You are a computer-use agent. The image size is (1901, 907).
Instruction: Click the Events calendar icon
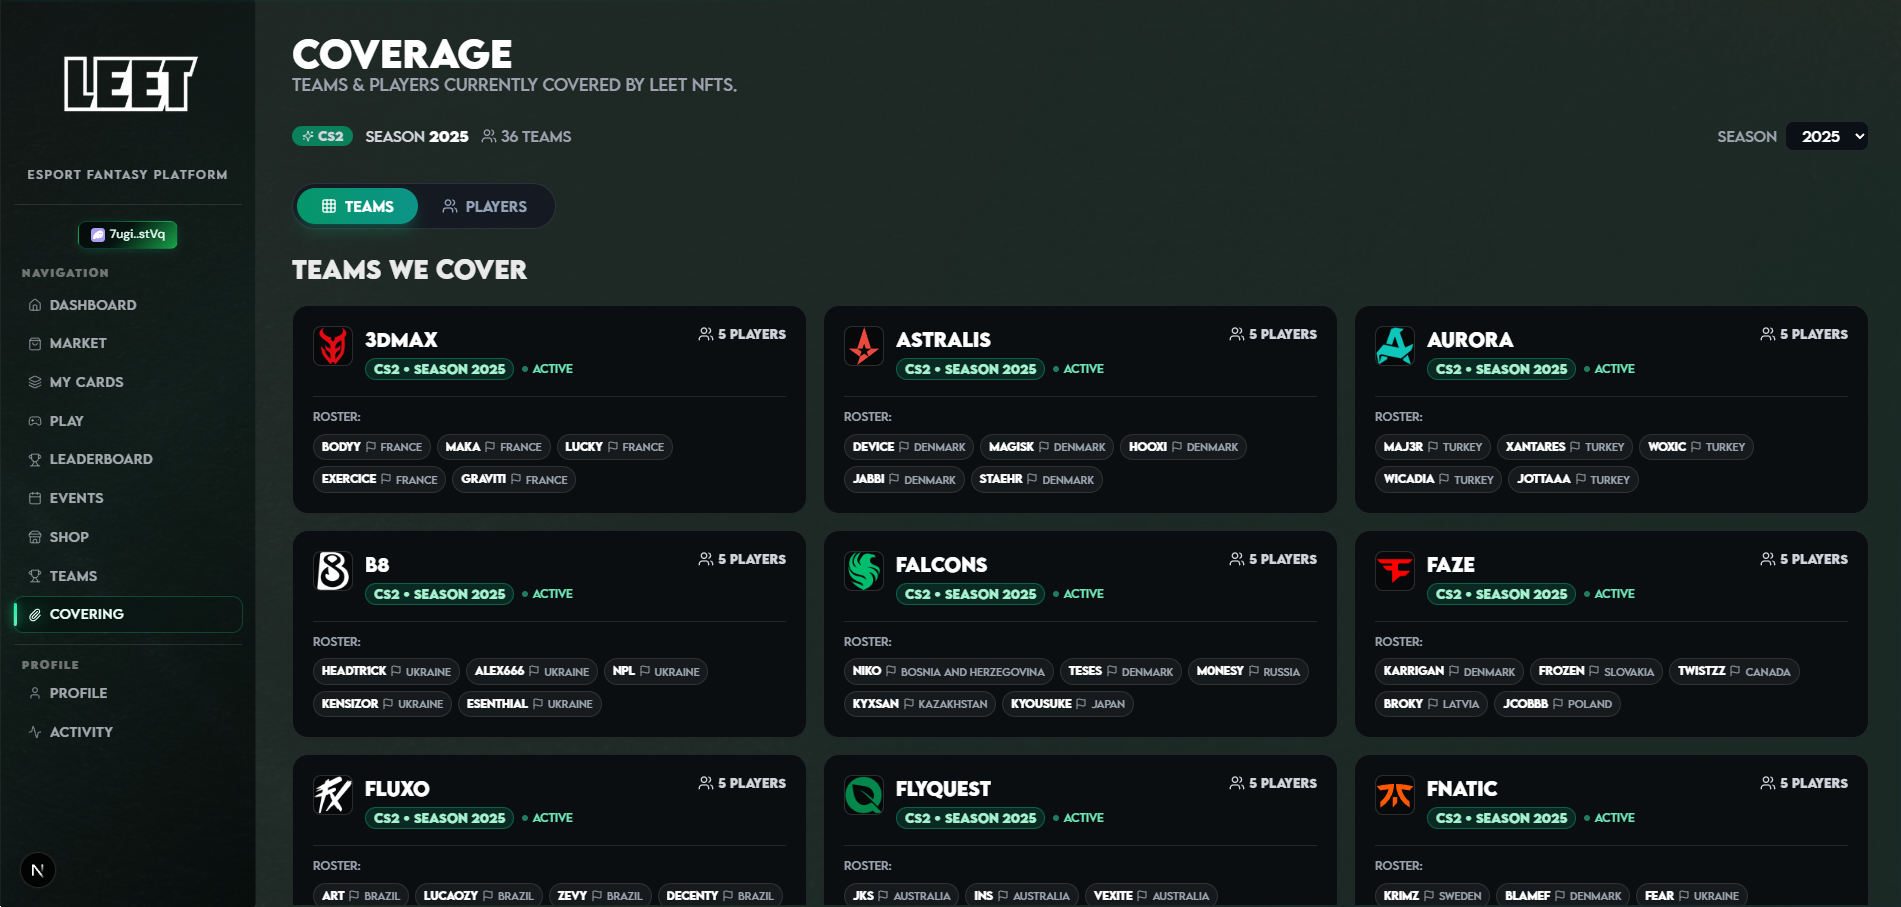pyautogui.click(x=34, y=498)
